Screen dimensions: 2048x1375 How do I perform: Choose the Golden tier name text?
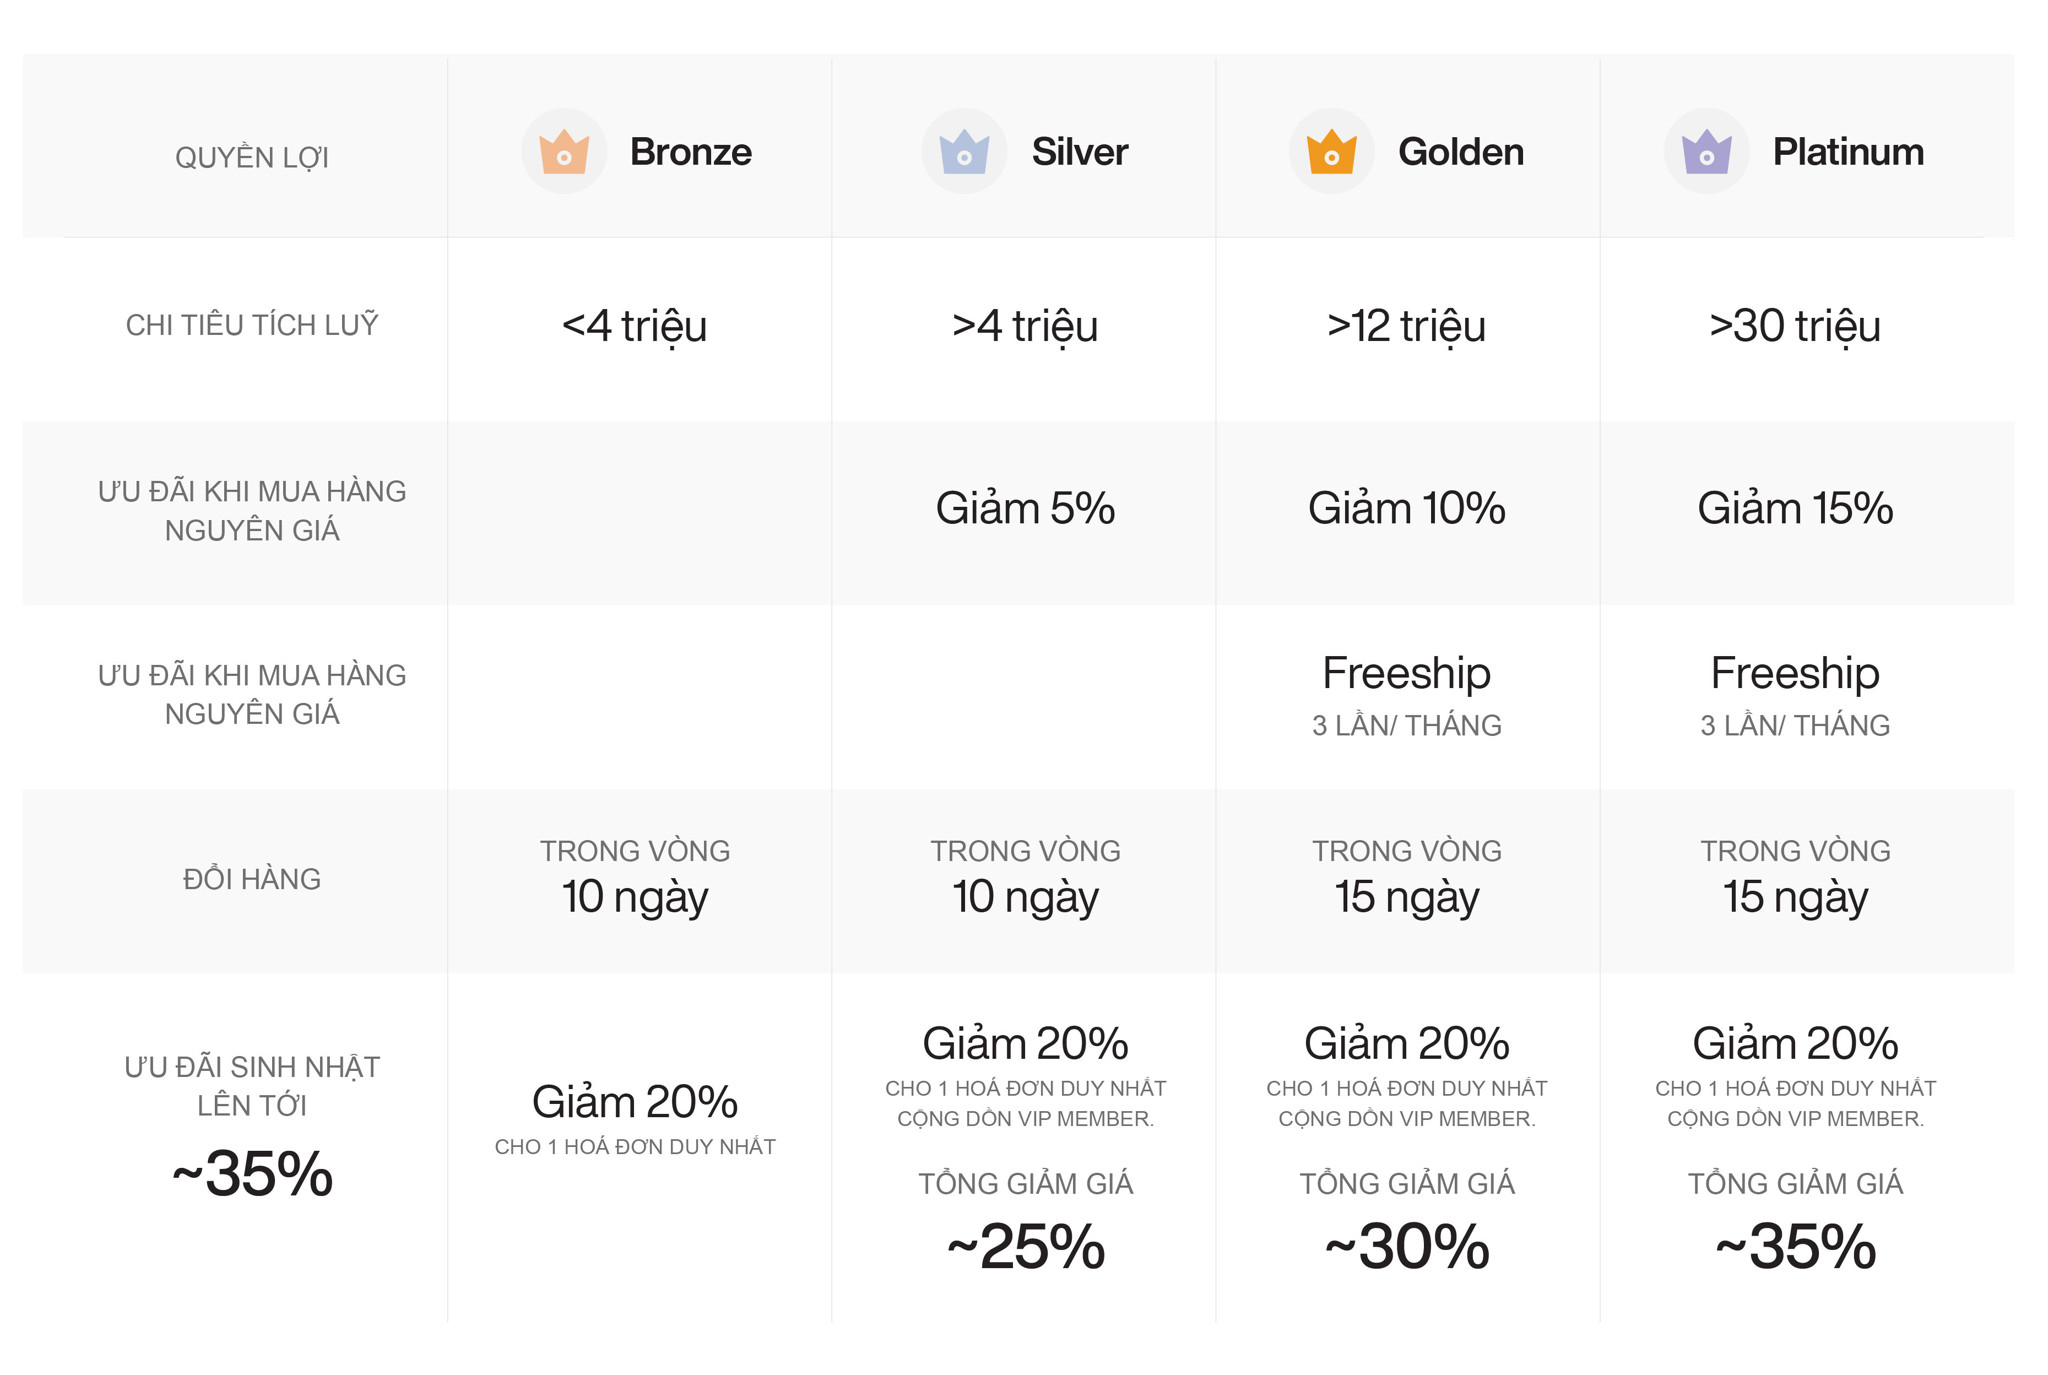pyautogui.click(x=1460, y=152)
